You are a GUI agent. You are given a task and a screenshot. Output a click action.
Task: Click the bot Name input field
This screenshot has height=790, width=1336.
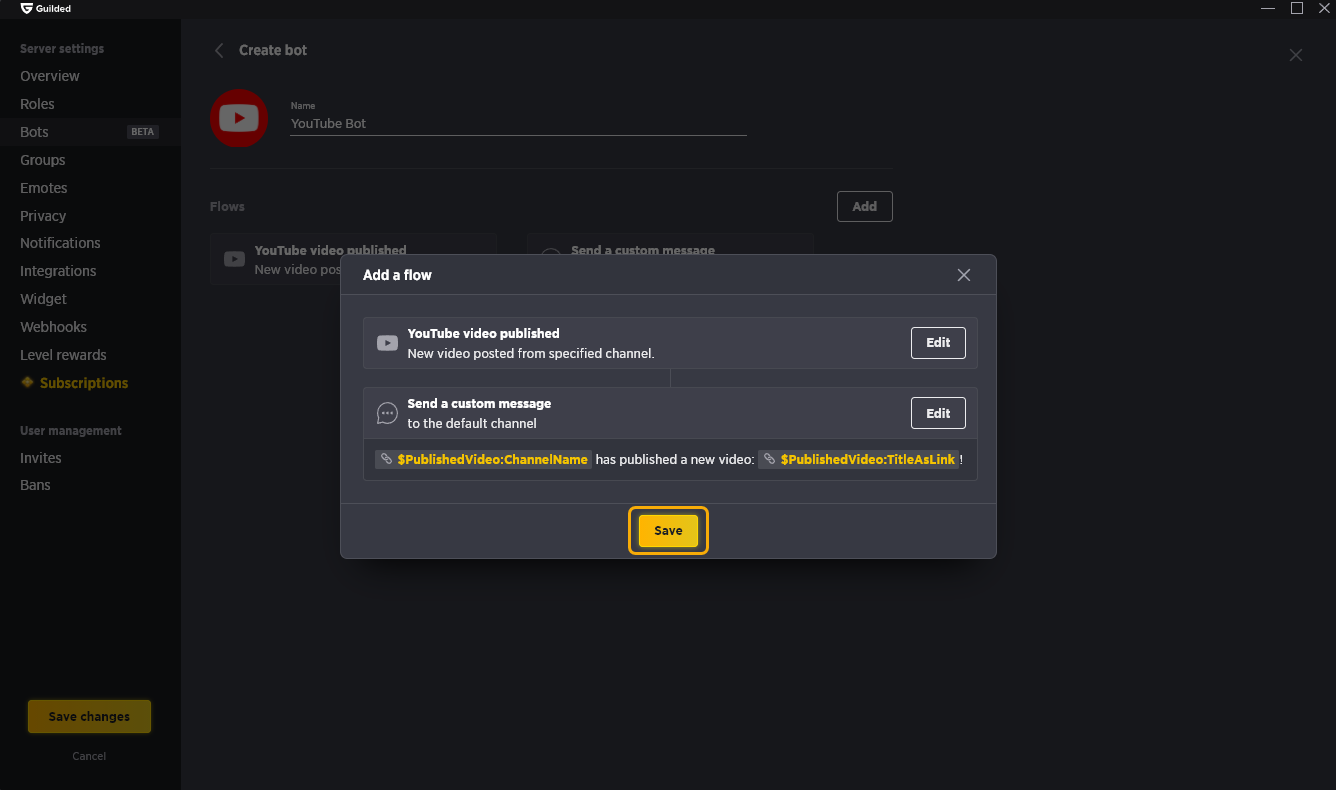pos(518,124)
